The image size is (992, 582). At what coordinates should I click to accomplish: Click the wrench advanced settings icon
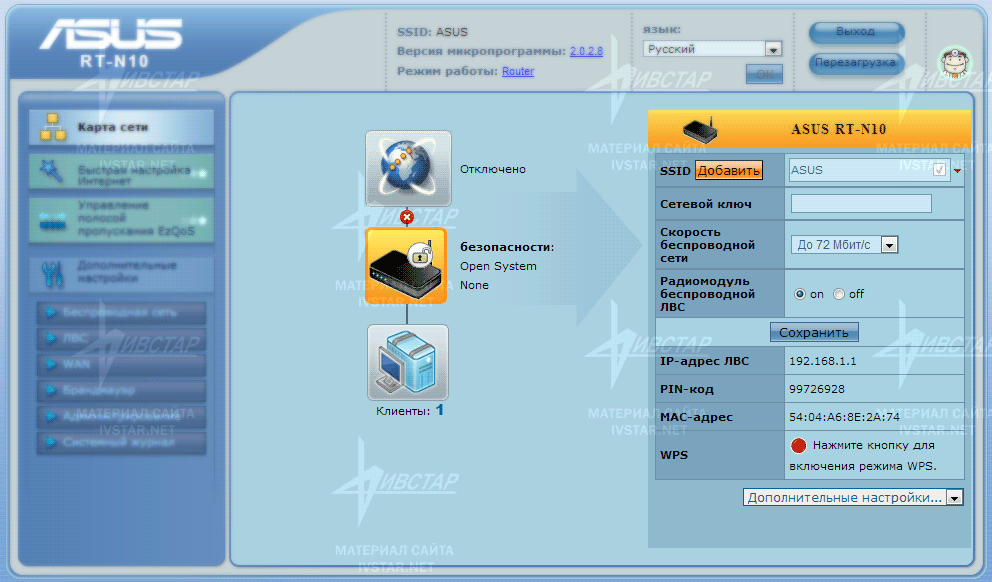pos(53,273)
